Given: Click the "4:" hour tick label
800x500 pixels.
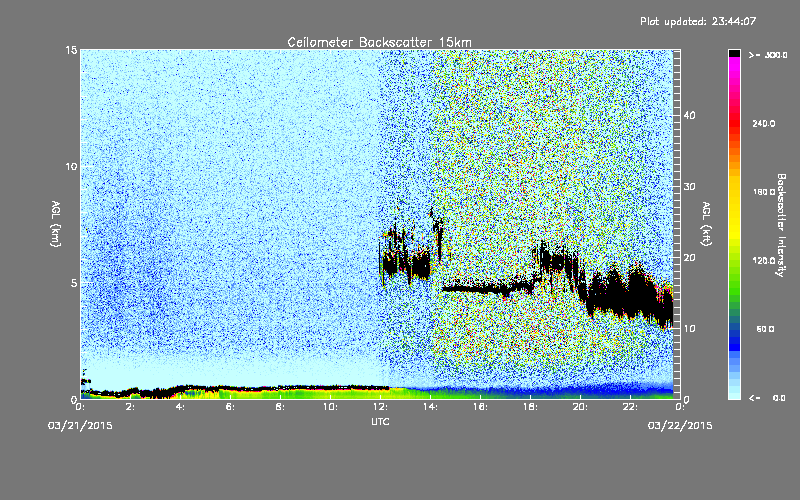Looking at the screenshot, I should click(x=180, y=407).
